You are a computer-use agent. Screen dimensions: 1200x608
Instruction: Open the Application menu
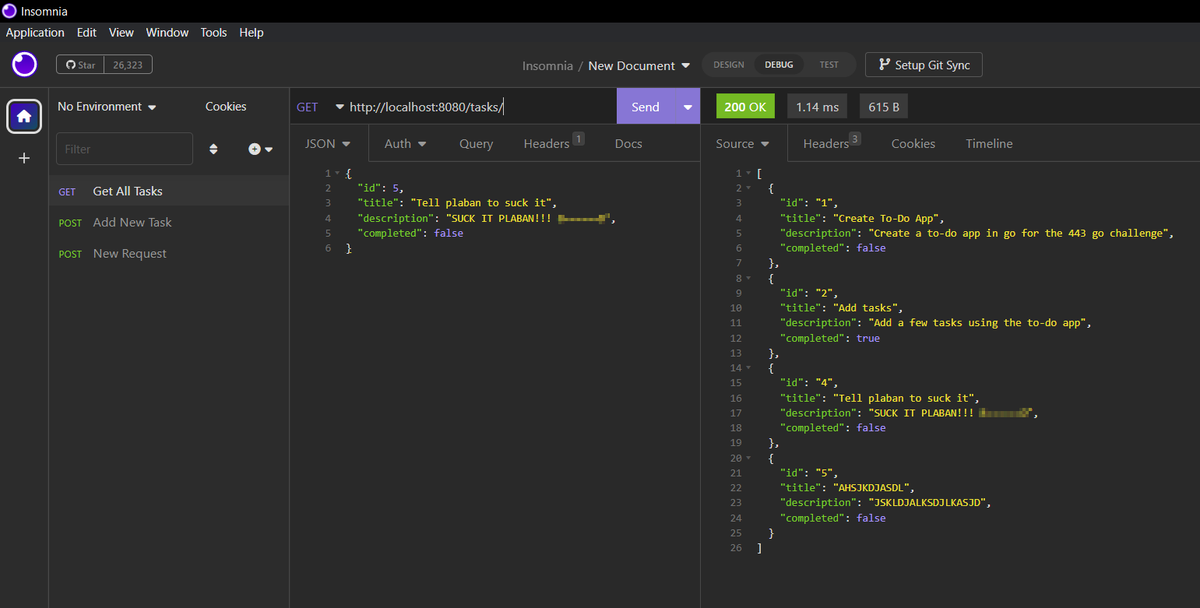(x=35, y=32)
